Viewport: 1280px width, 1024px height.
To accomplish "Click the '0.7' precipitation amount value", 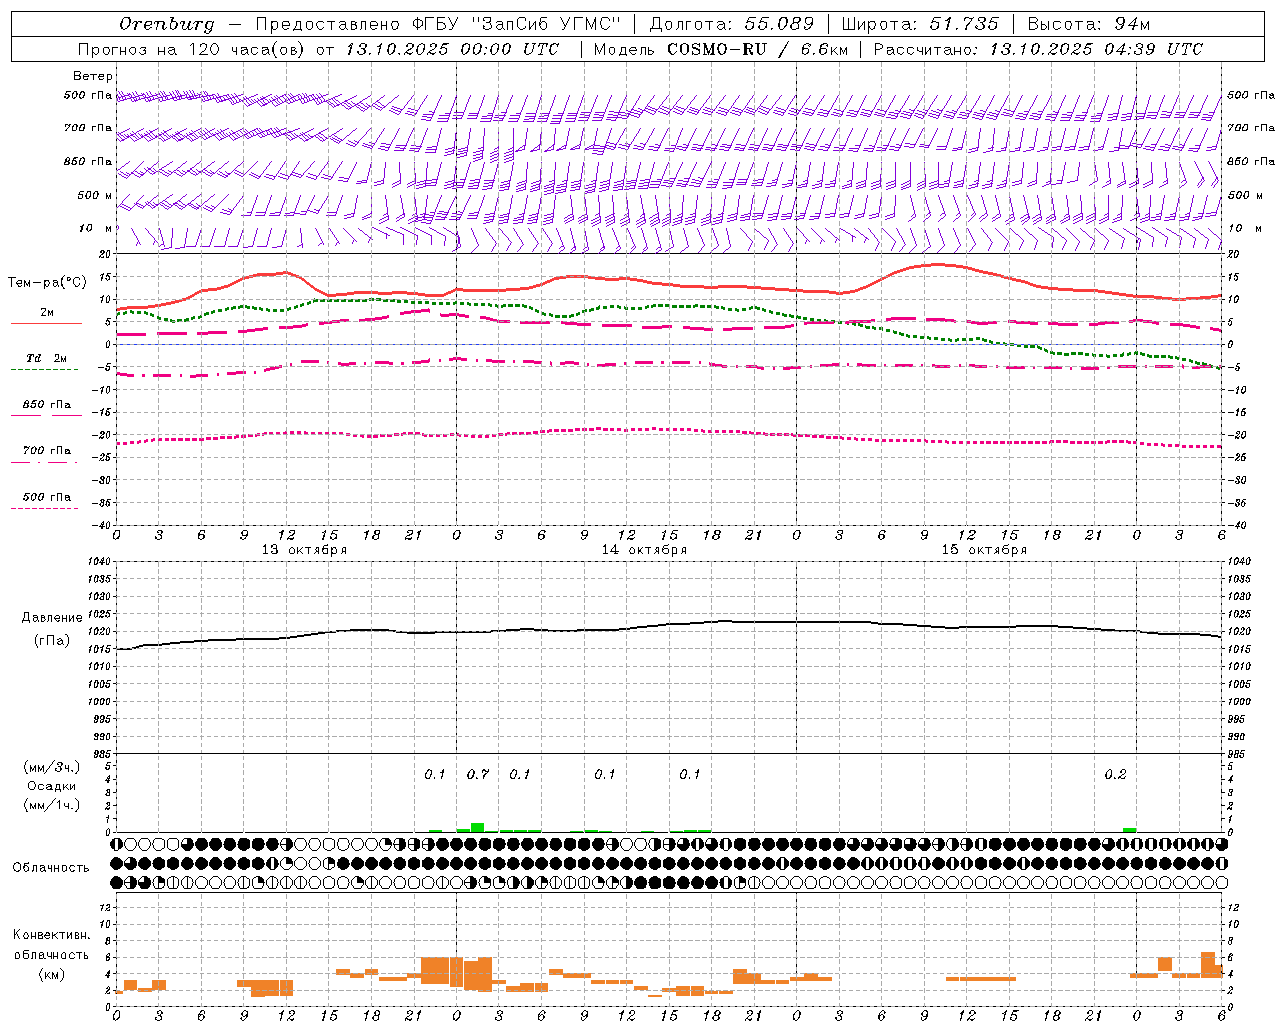I will (x=478, y=774).
